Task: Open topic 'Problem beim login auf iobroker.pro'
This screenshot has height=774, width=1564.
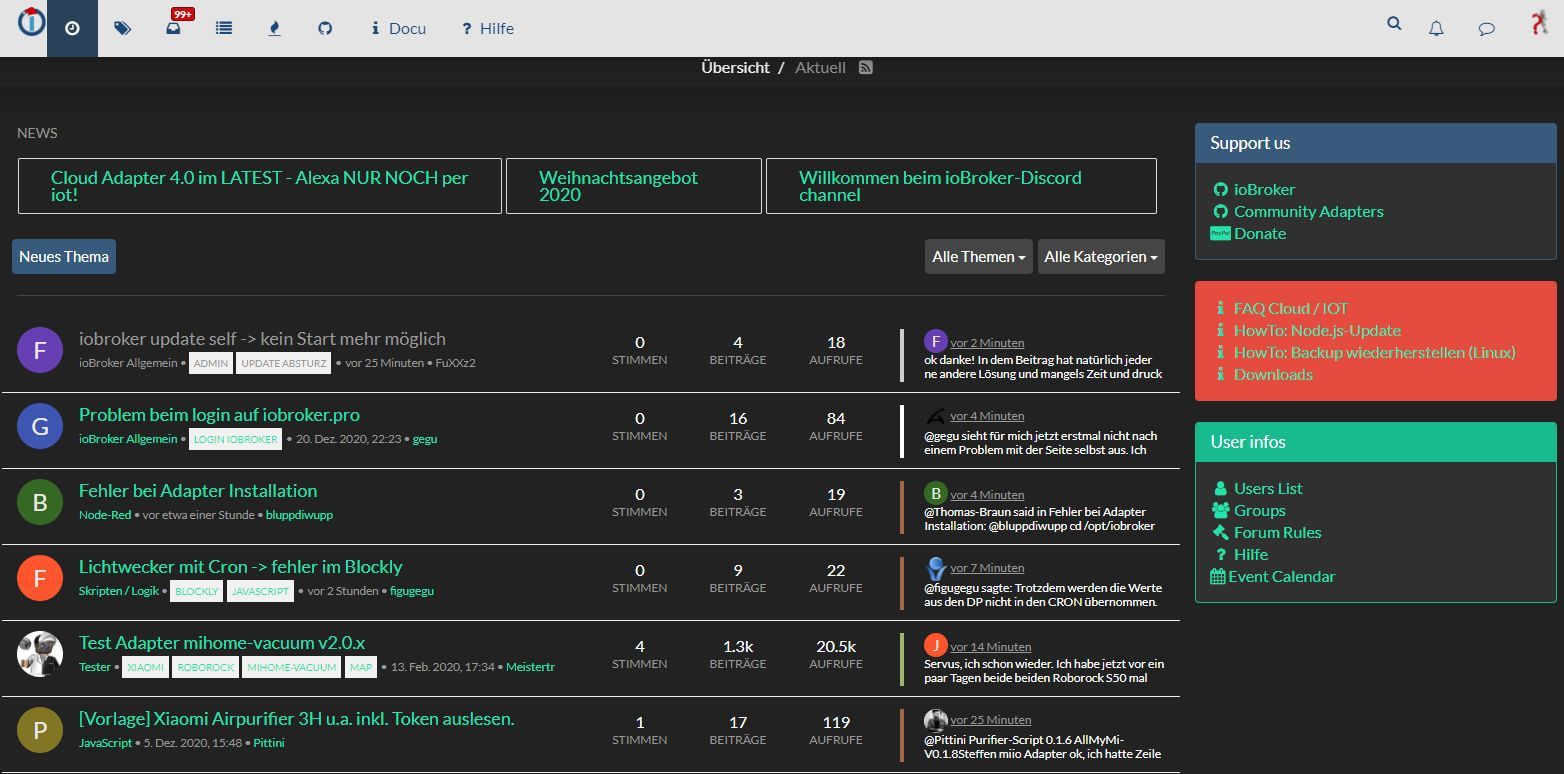Action: click(219, 415)
